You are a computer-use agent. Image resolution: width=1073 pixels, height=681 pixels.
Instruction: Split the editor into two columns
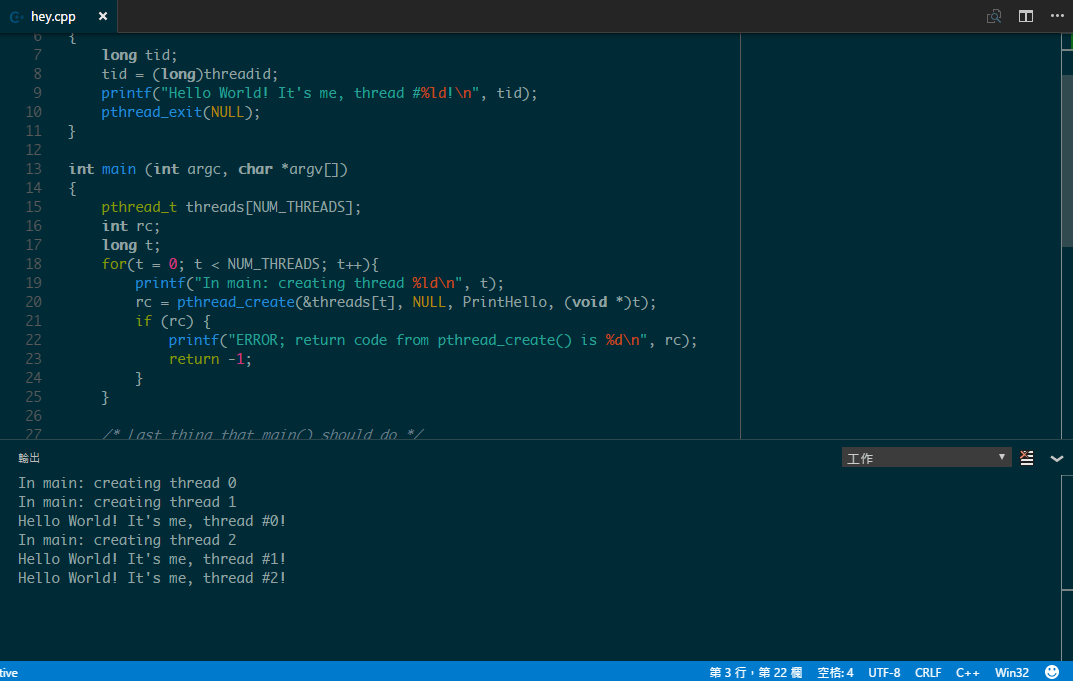coord(1026,16)
